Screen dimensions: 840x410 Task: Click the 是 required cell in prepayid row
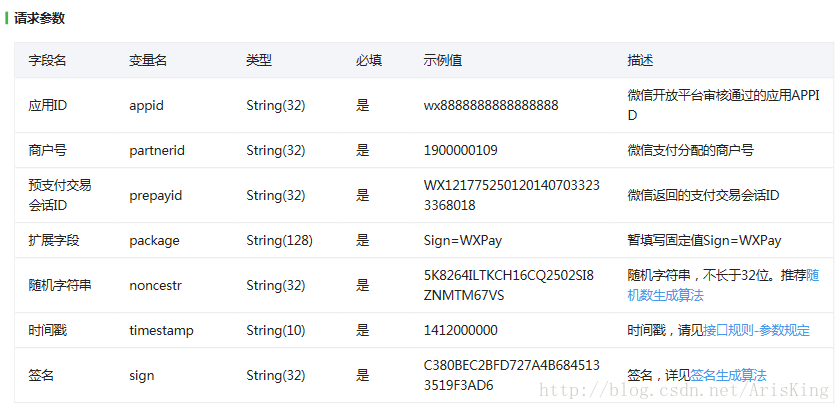(x=363, y=196)
